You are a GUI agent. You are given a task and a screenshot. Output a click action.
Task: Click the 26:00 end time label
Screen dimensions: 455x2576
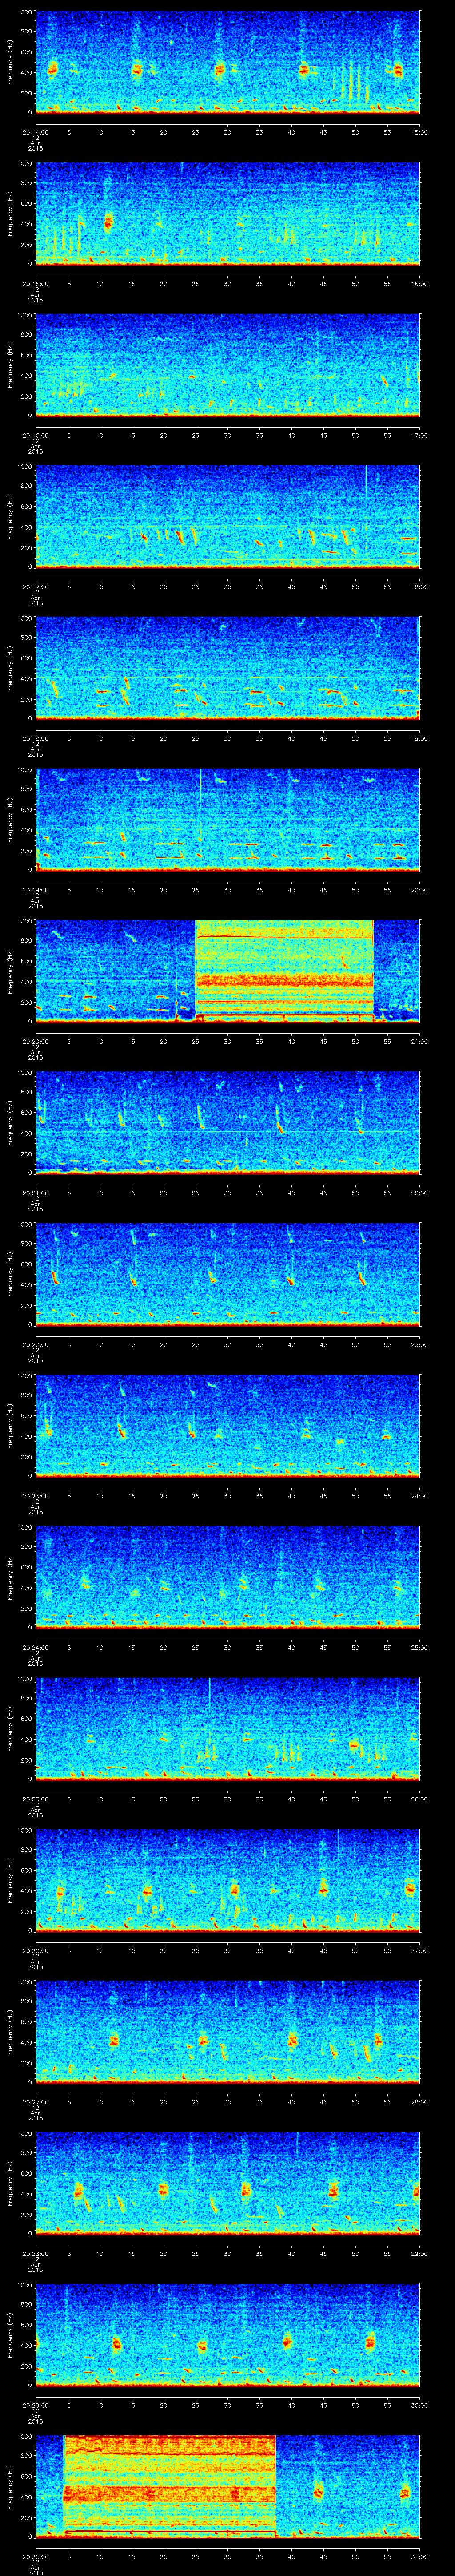(x=420, y=1798)
